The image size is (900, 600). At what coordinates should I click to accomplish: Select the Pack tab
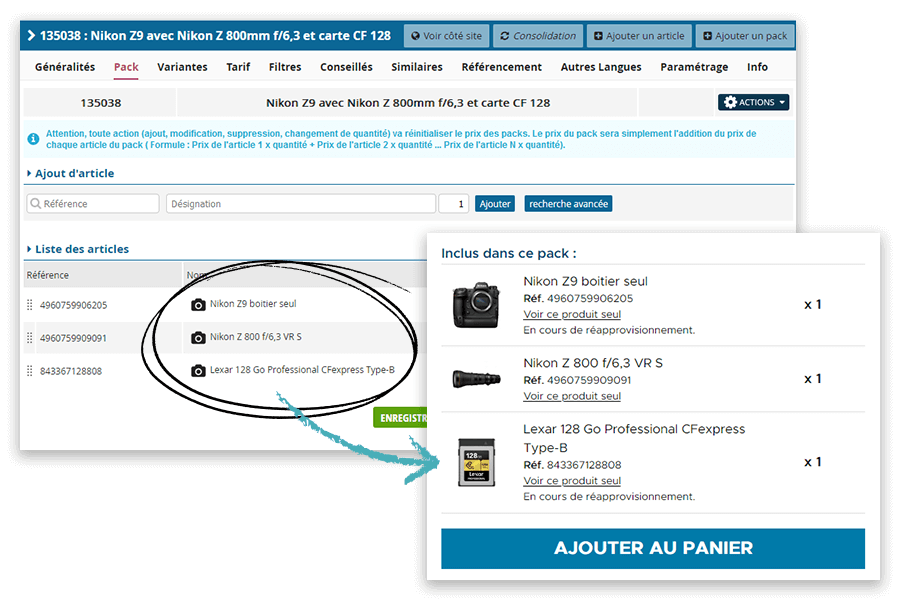coord(126,67)
